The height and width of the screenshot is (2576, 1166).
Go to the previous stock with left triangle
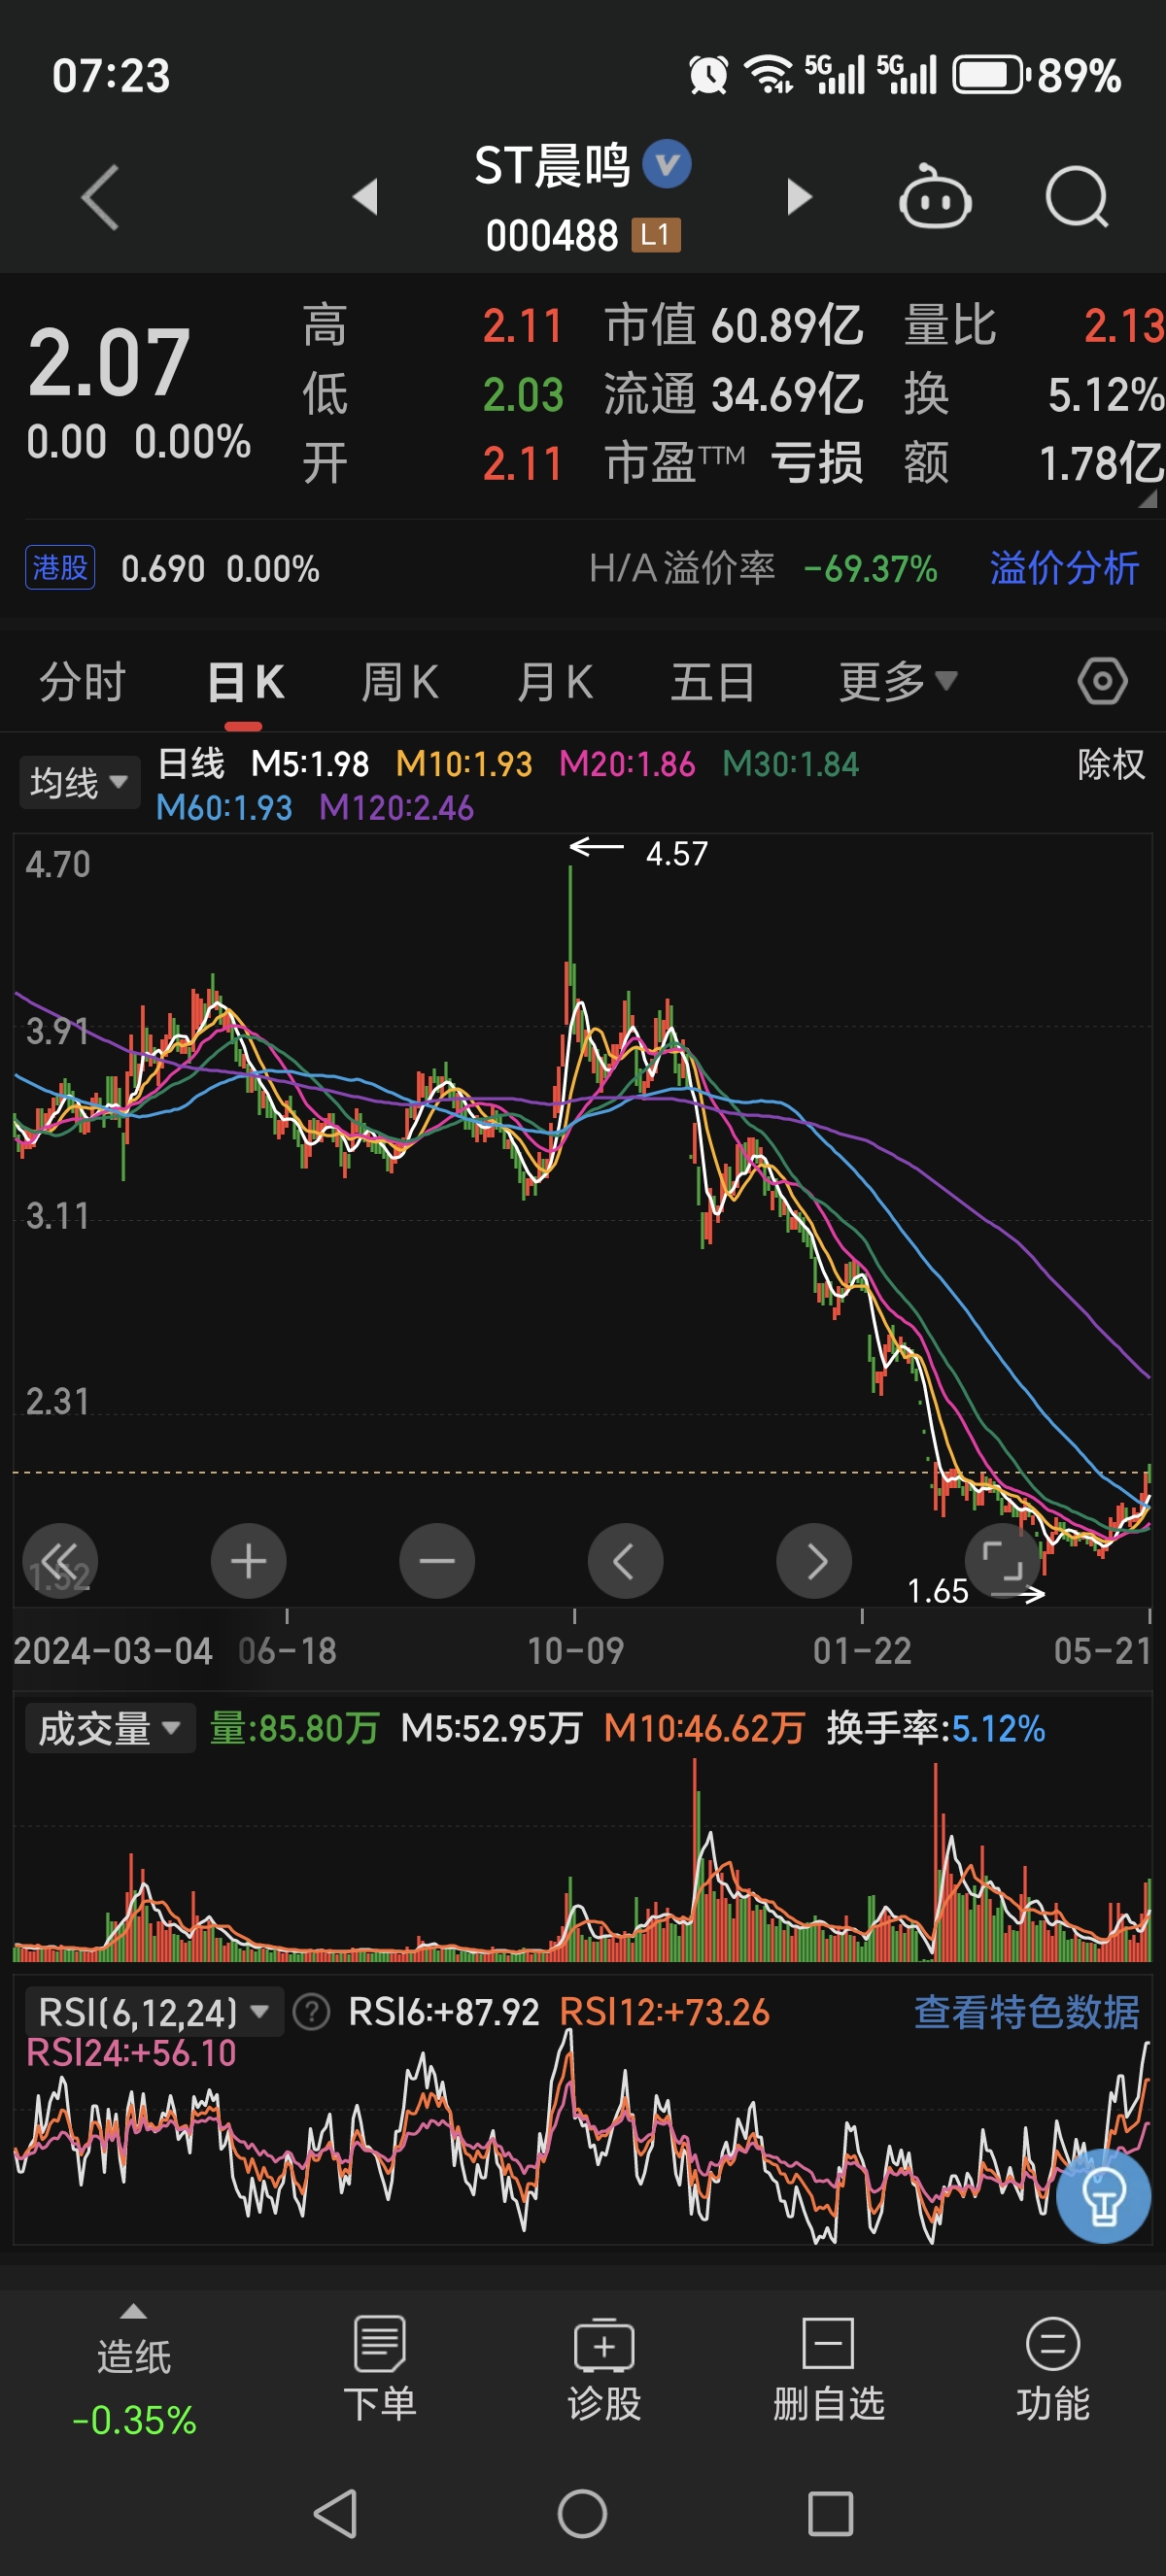click(x=366, y=196)
